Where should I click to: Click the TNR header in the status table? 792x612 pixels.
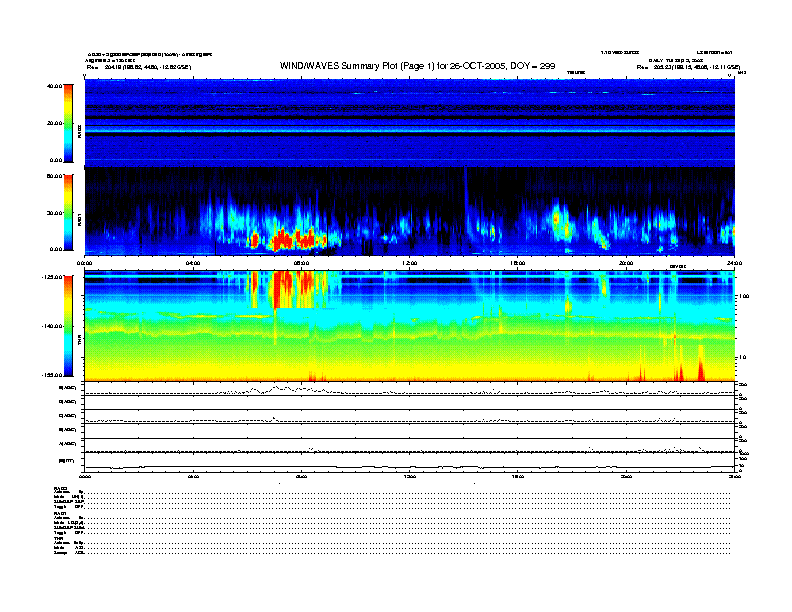coord(58,538)
